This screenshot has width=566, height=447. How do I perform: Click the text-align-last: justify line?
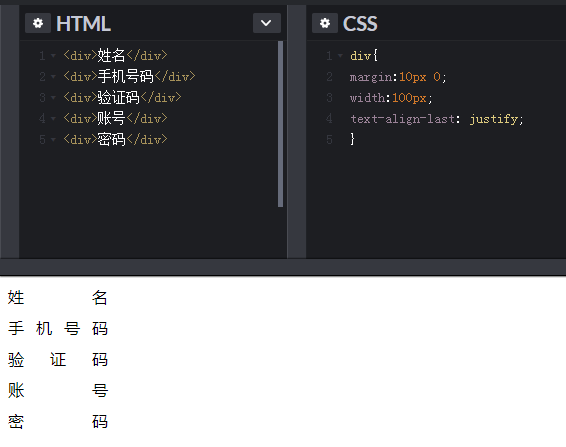coord(437,119)
